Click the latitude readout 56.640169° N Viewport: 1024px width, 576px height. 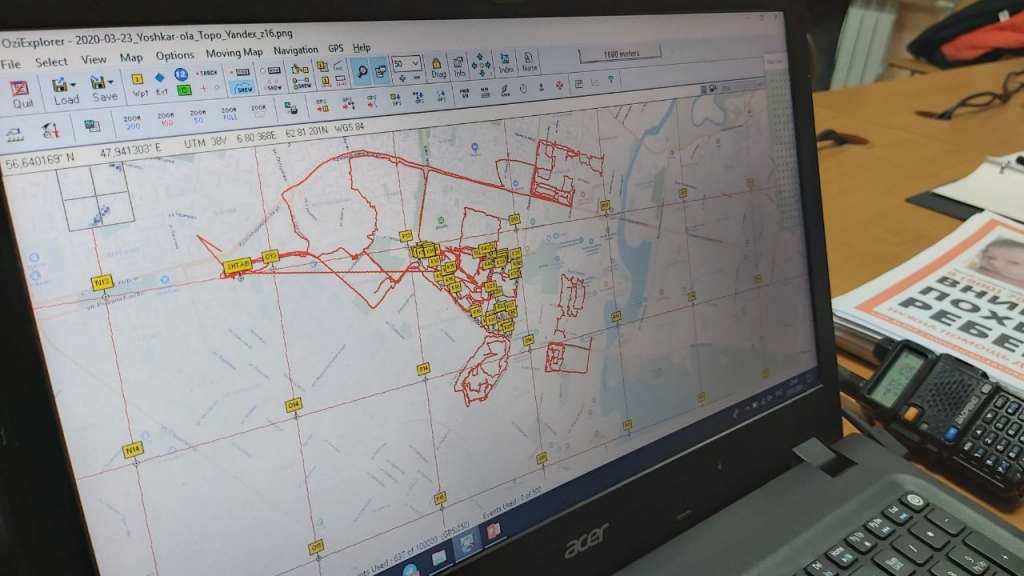click(x=39, y=159)
